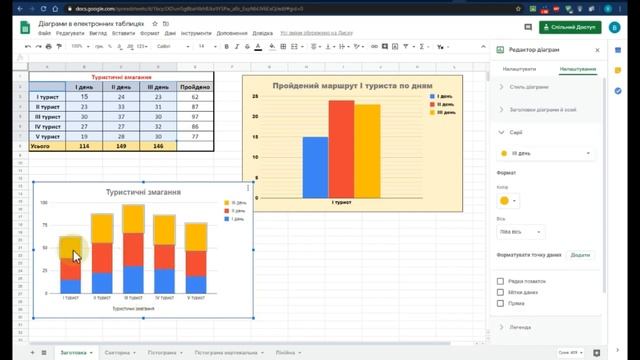This screenshot has width=640, height=360.
Task: Click the Explore icon at bottom right
Action: (x=597, y=353)
